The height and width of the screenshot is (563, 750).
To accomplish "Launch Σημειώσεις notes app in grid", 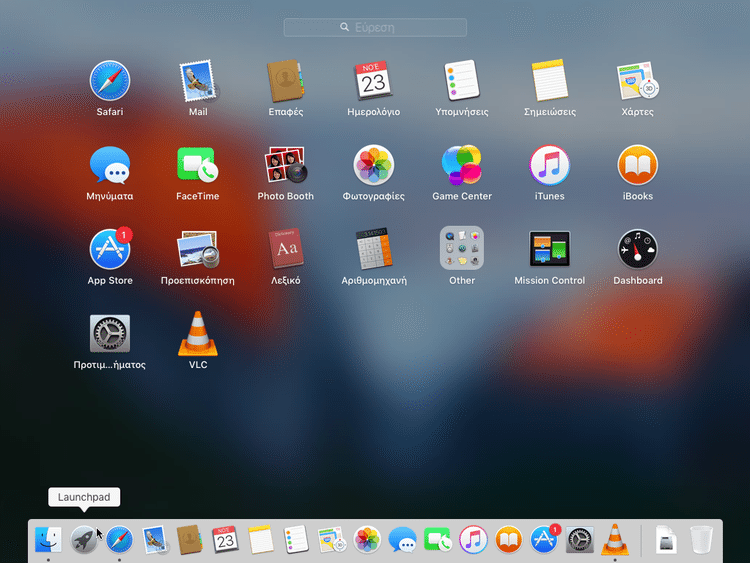I will 550,81.
